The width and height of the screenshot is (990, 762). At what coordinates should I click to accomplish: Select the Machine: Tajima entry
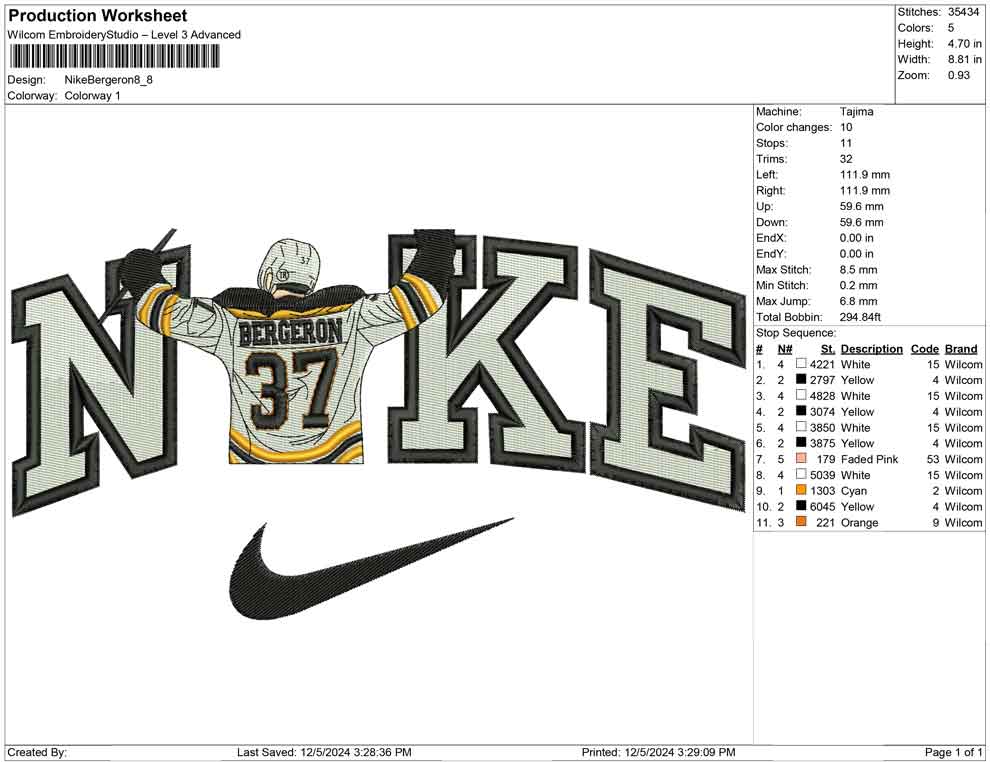pyautogui.click(x=810, y=111)
